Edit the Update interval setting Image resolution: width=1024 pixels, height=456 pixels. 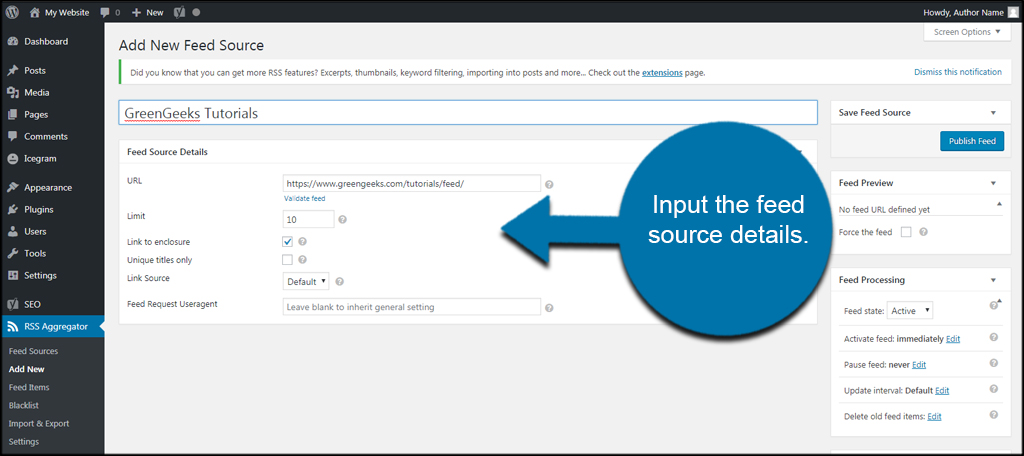(942, 391)
